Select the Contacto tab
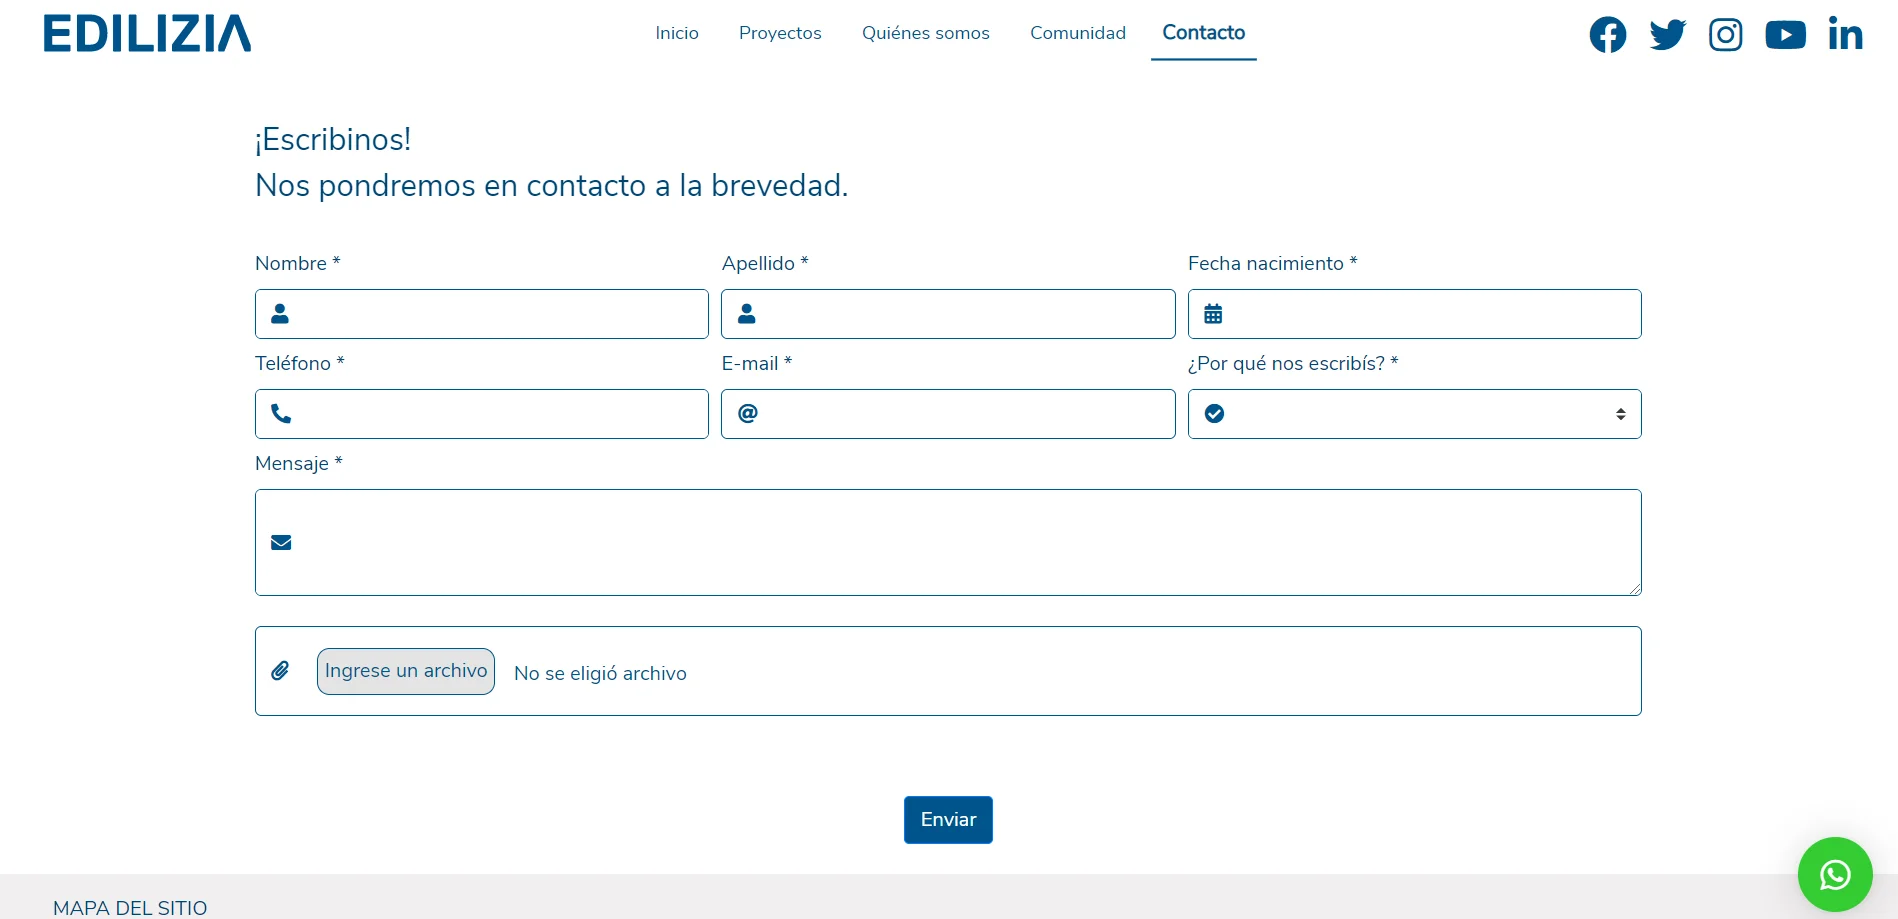Screen dimensions: 1898x919 (x=1203, y=33)
